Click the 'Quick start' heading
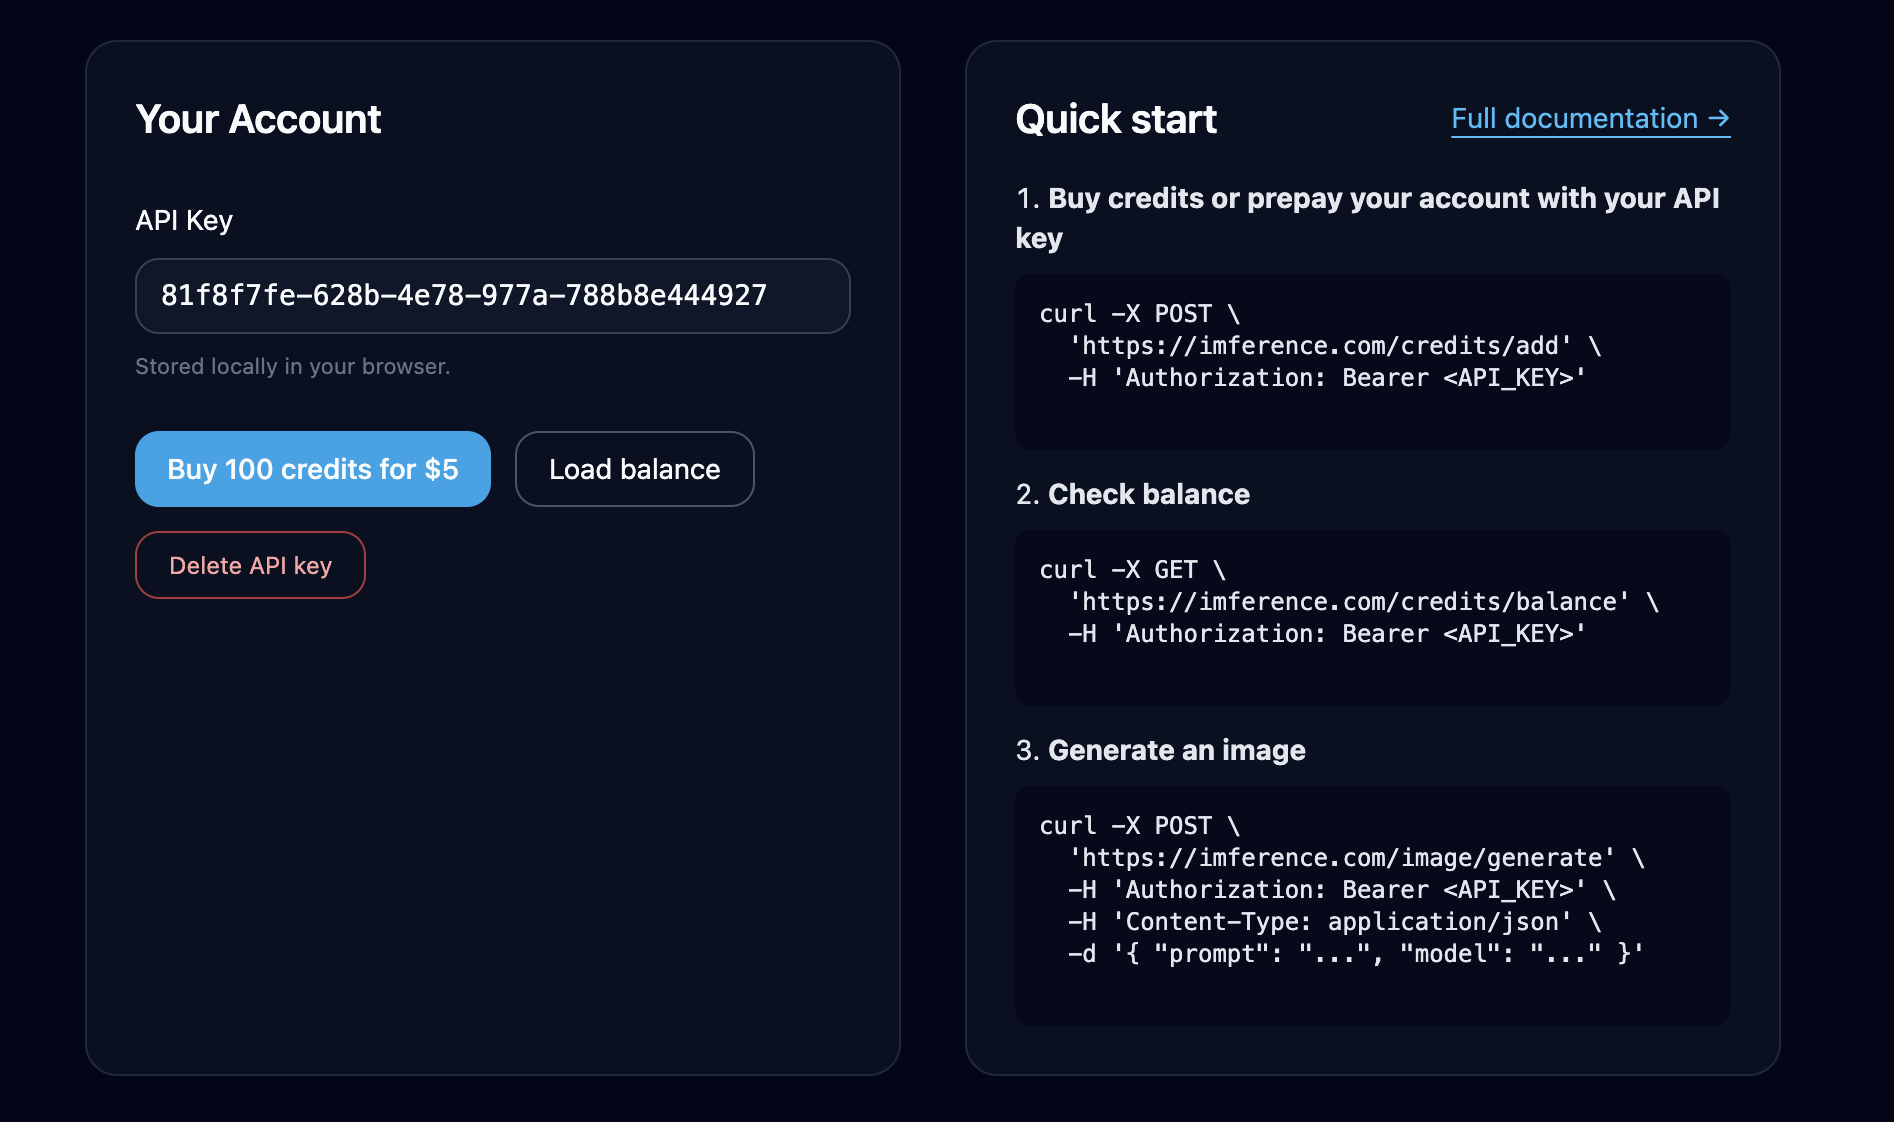Screen dimensions: 1894x1122 click(x=1116, y=119)
